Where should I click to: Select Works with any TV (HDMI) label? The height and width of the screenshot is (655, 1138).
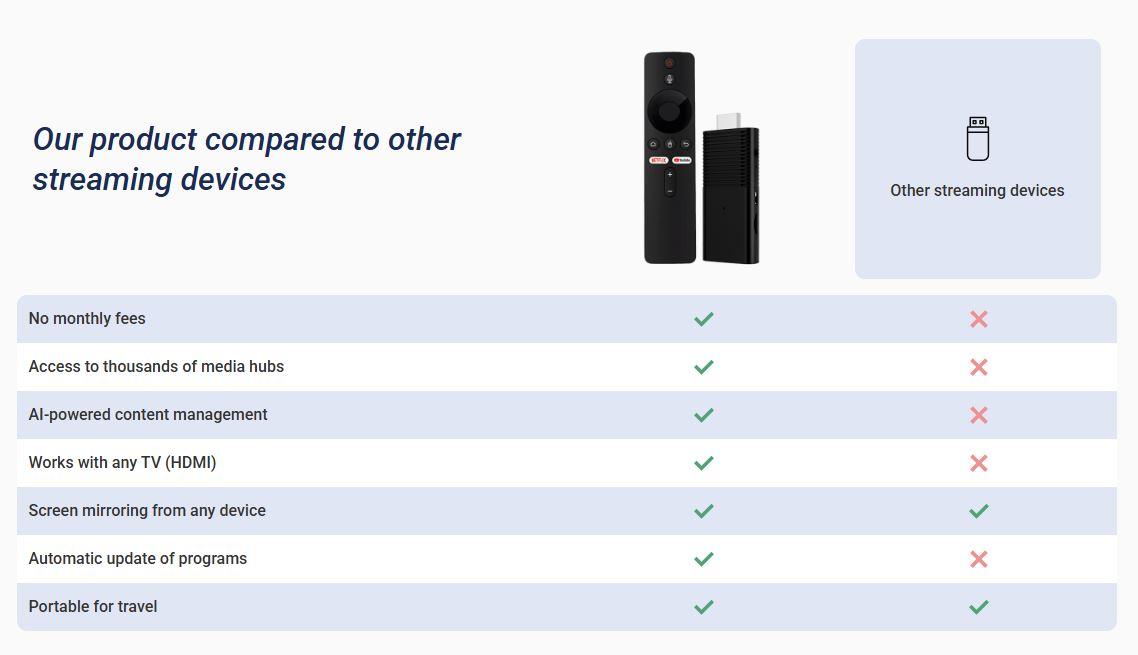(x=123, y=463)
